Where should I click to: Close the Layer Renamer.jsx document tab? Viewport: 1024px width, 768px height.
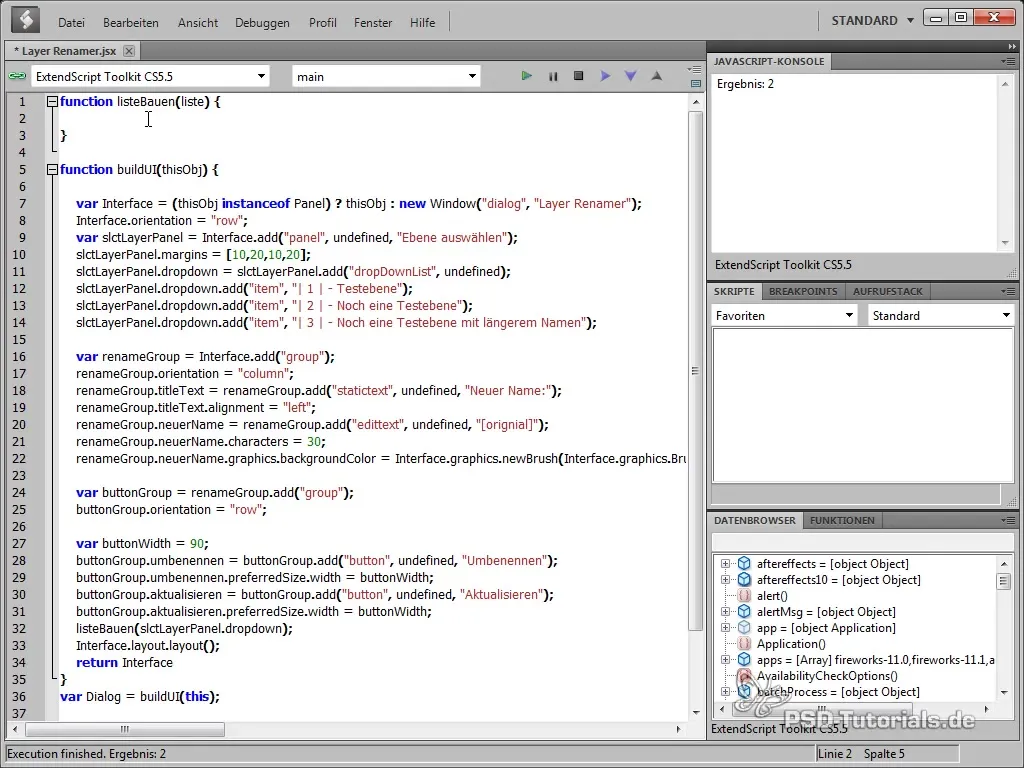tap(129, 51)
